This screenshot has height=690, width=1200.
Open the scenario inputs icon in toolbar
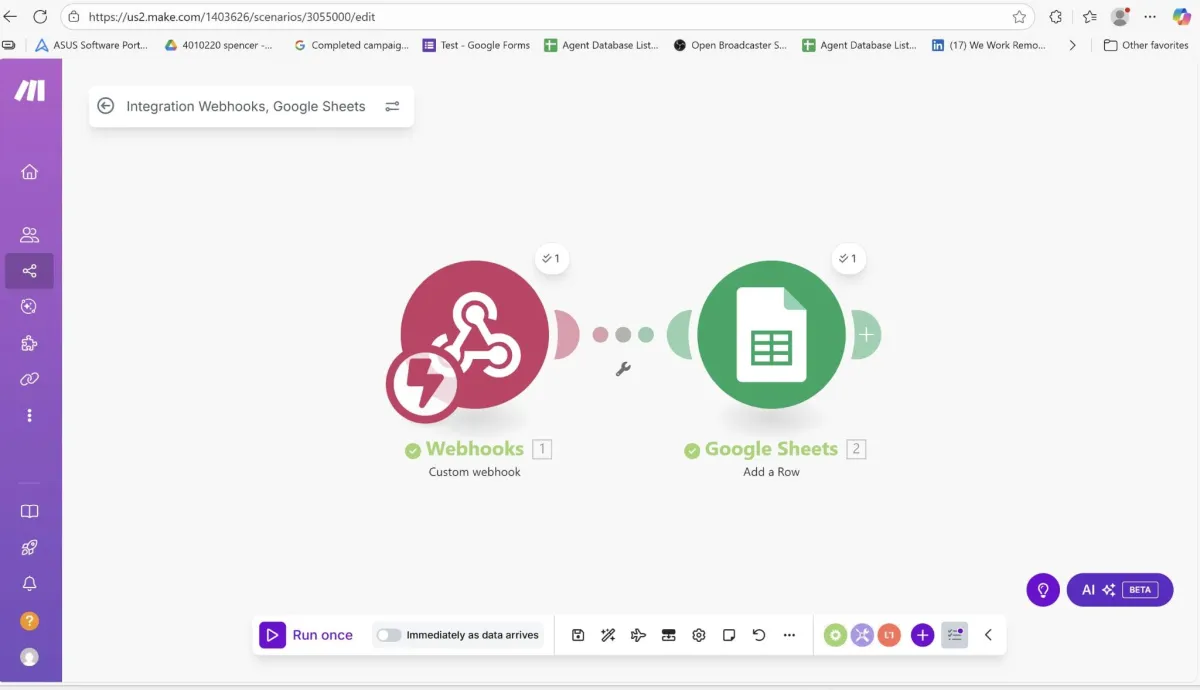(x=669, y=635)
